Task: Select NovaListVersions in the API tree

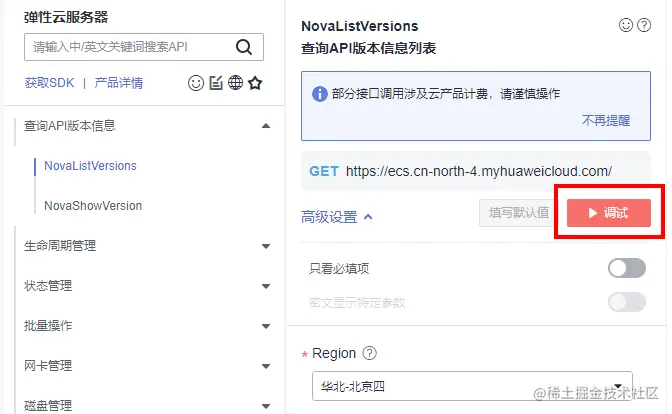Action: pyautogui.click(x=90, y=166)
